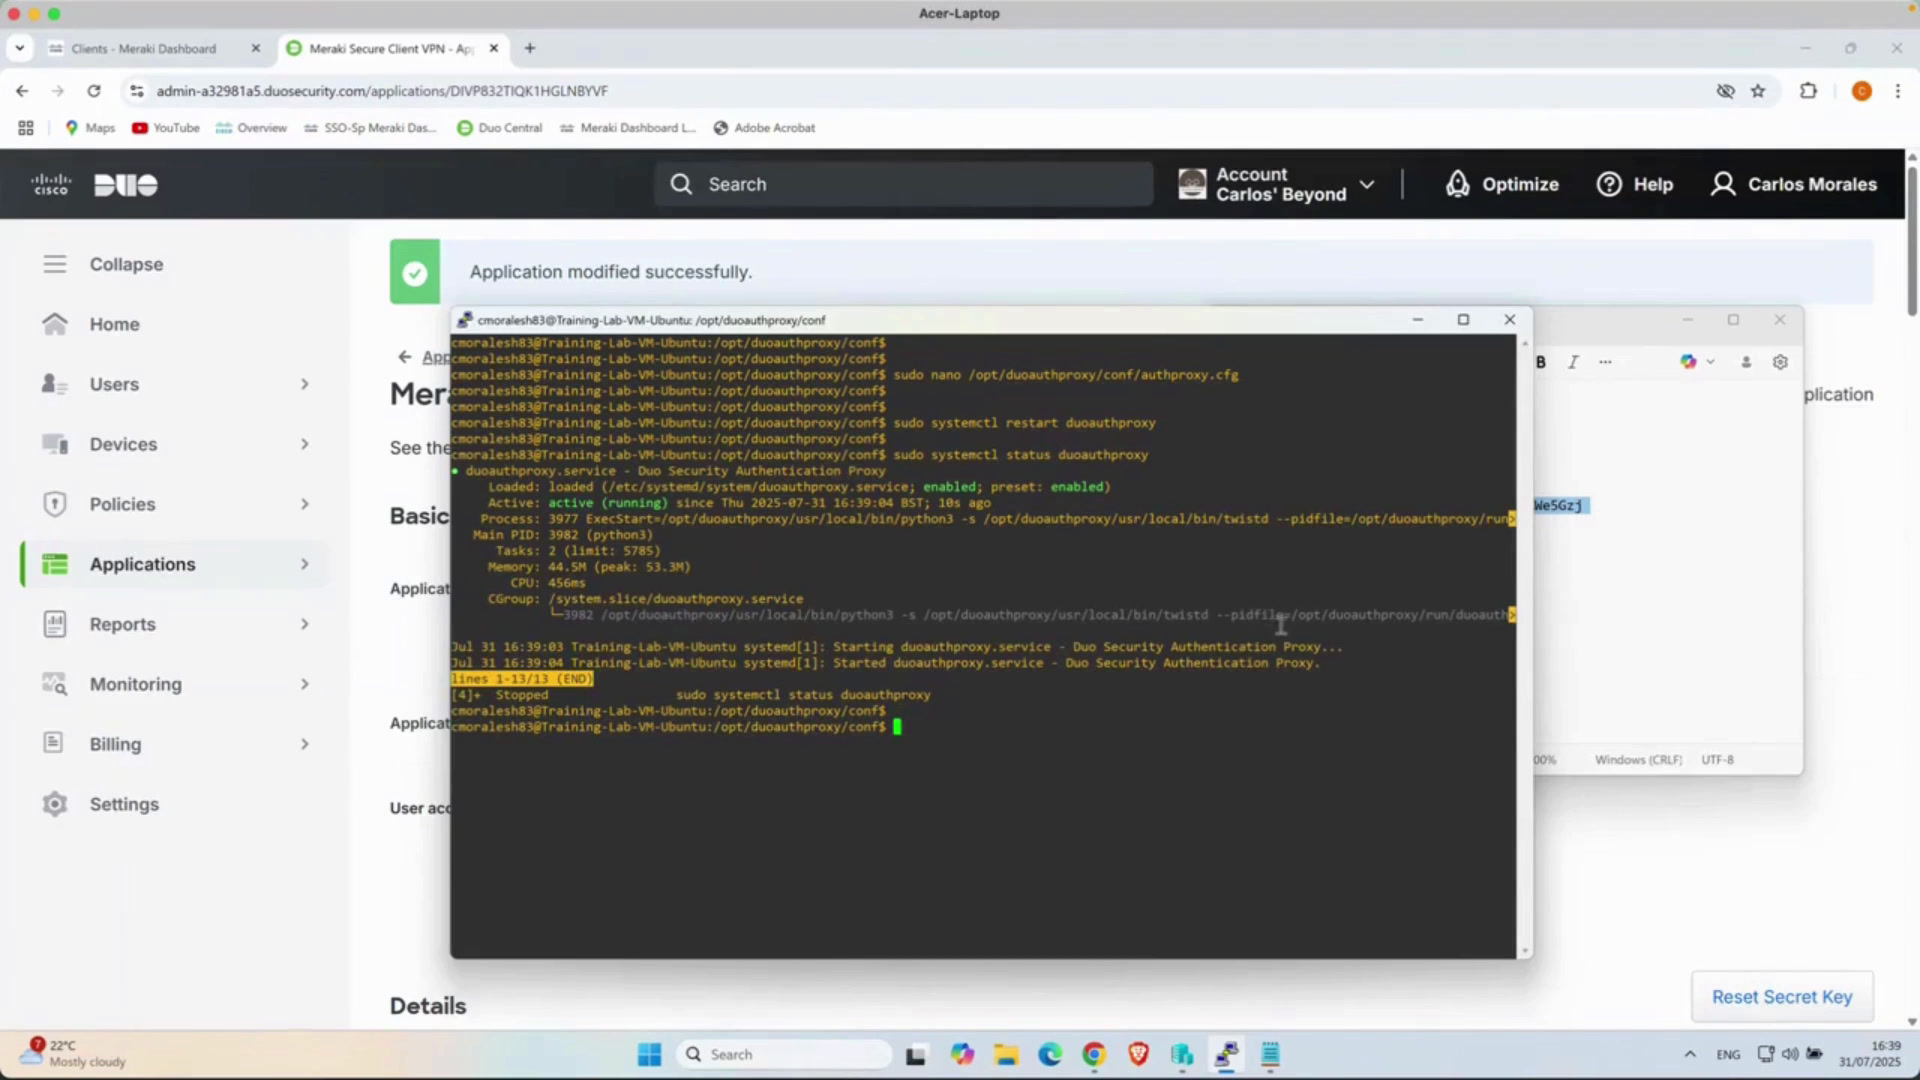The image size is (1920, 1080).
Task: Expand the Devices sidebar section
Action: (x=305, y=444)
